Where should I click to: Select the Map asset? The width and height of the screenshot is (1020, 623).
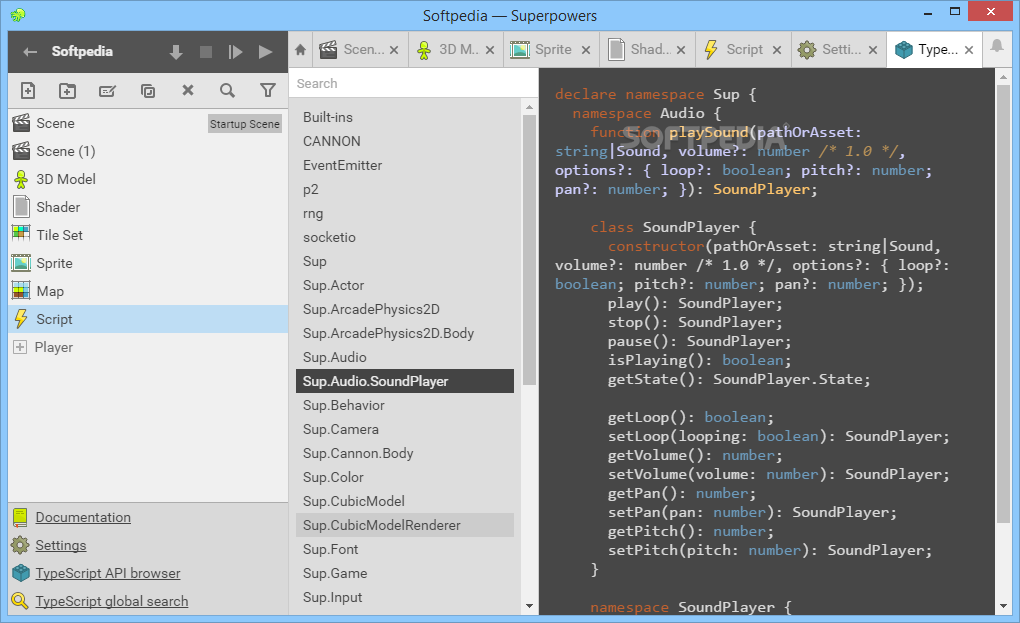pos(148,291)
